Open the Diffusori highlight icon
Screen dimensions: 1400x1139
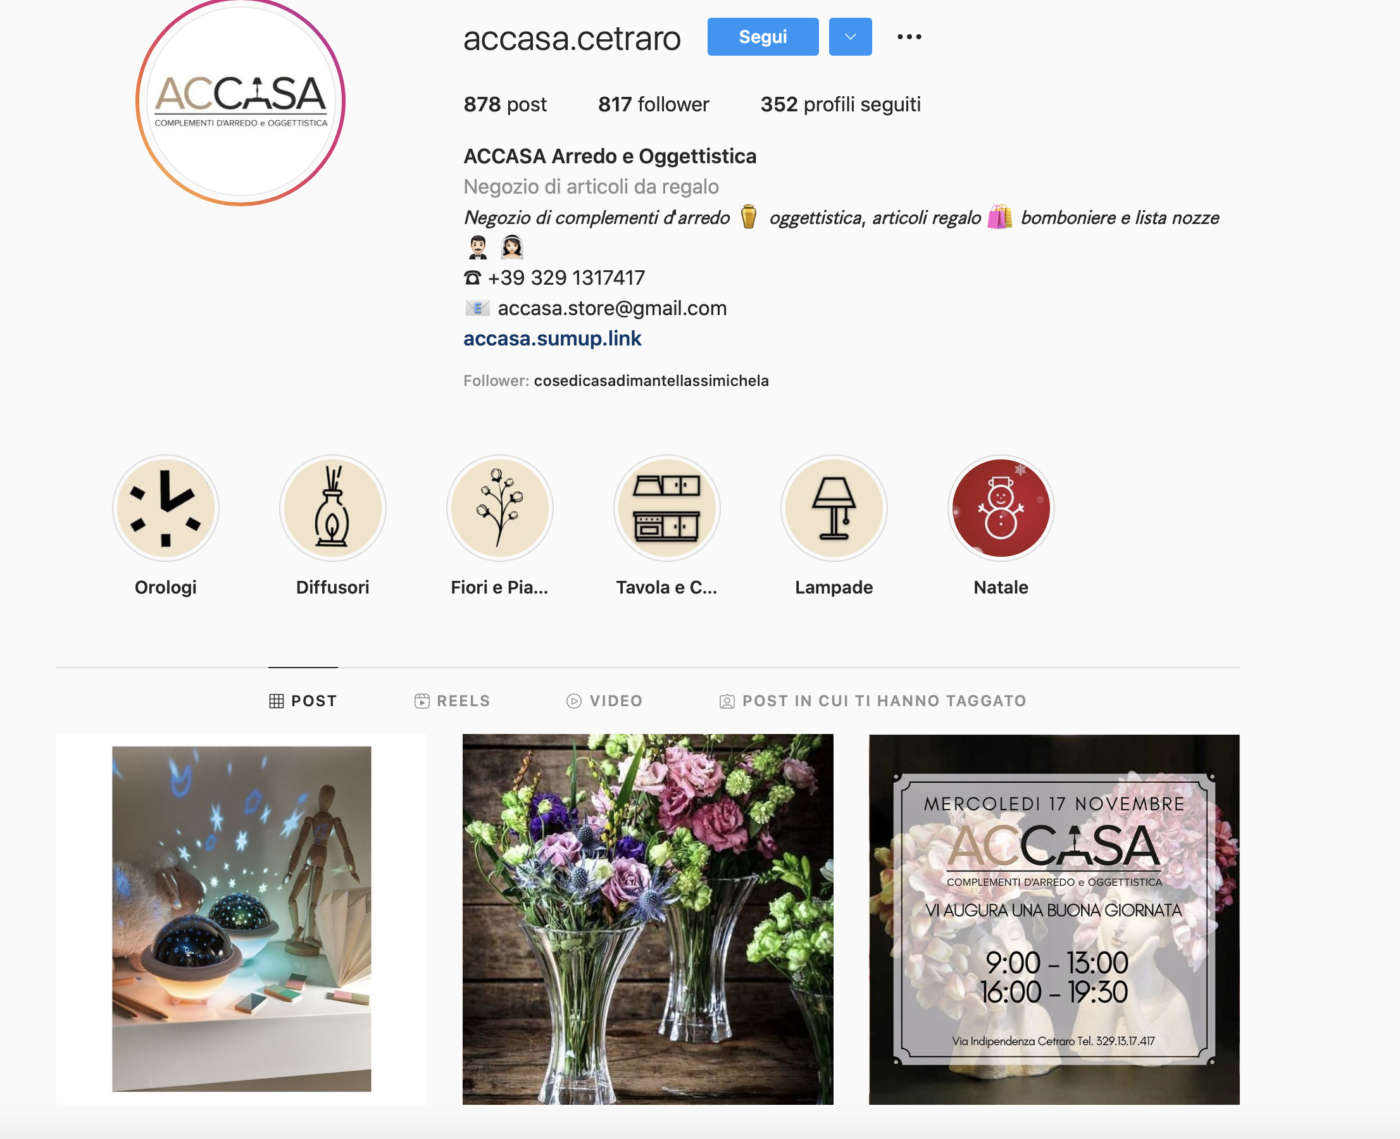332,508
